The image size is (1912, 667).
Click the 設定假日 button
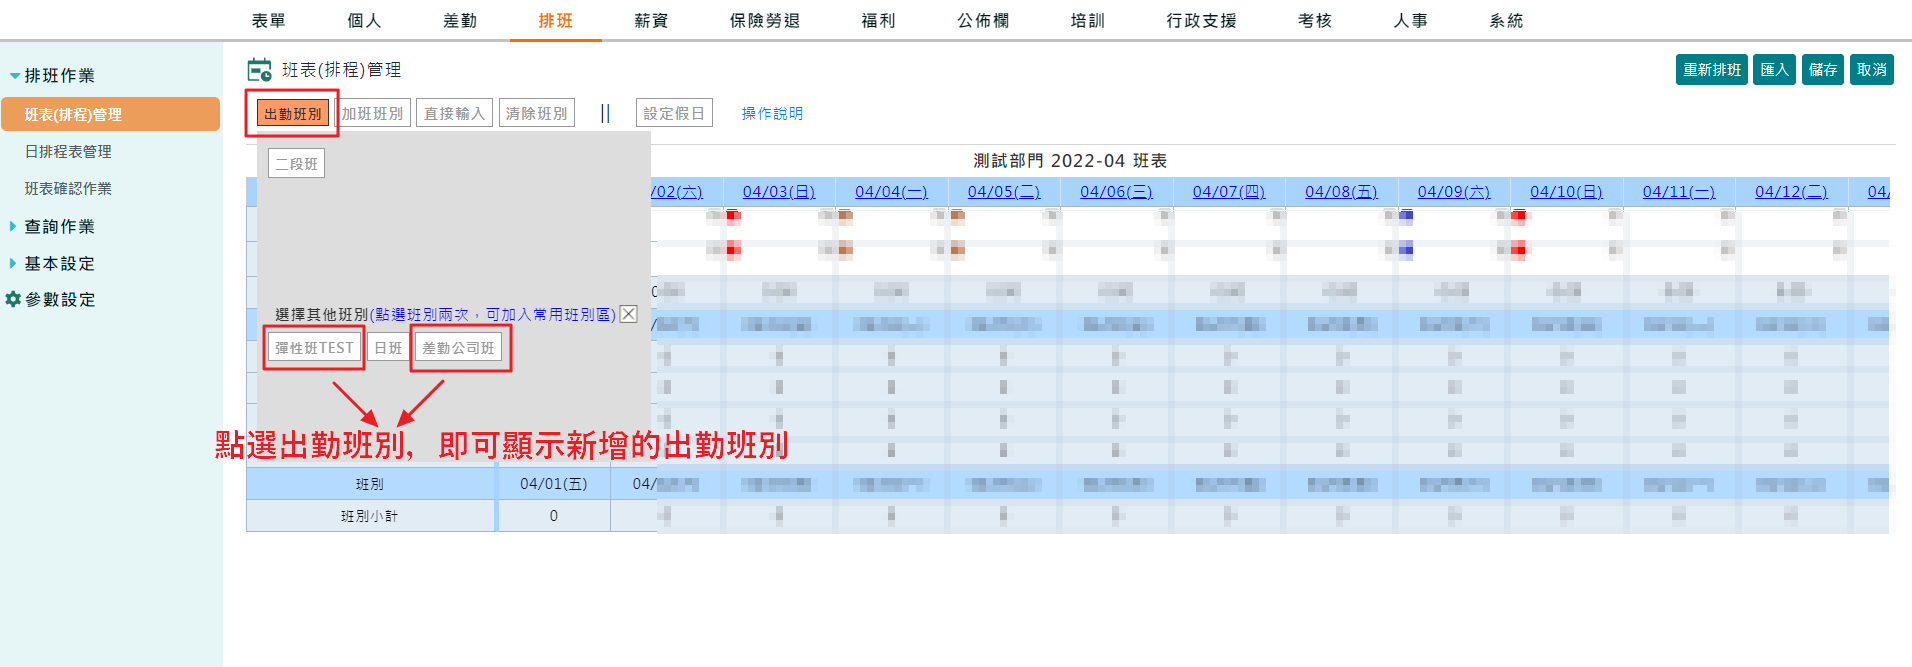674,114
